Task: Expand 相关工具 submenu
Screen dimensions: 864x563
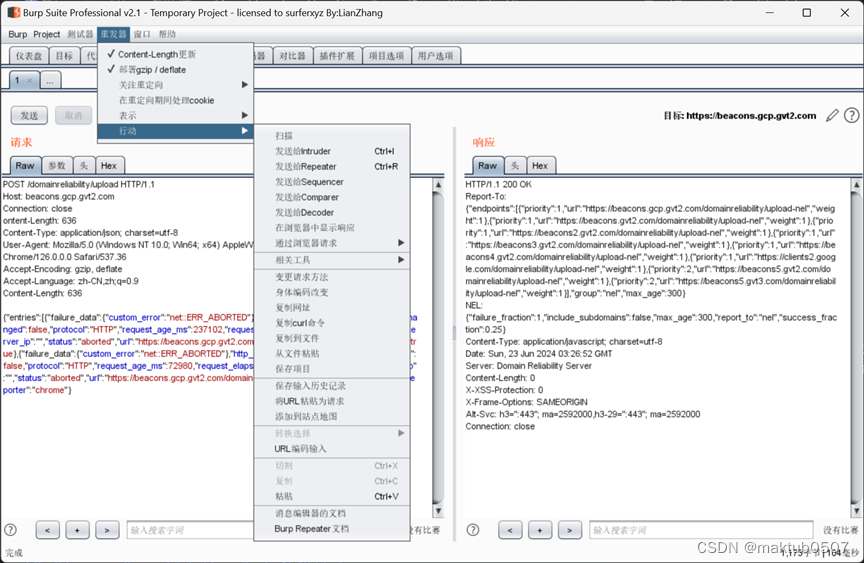Action: tap(332, 260)
